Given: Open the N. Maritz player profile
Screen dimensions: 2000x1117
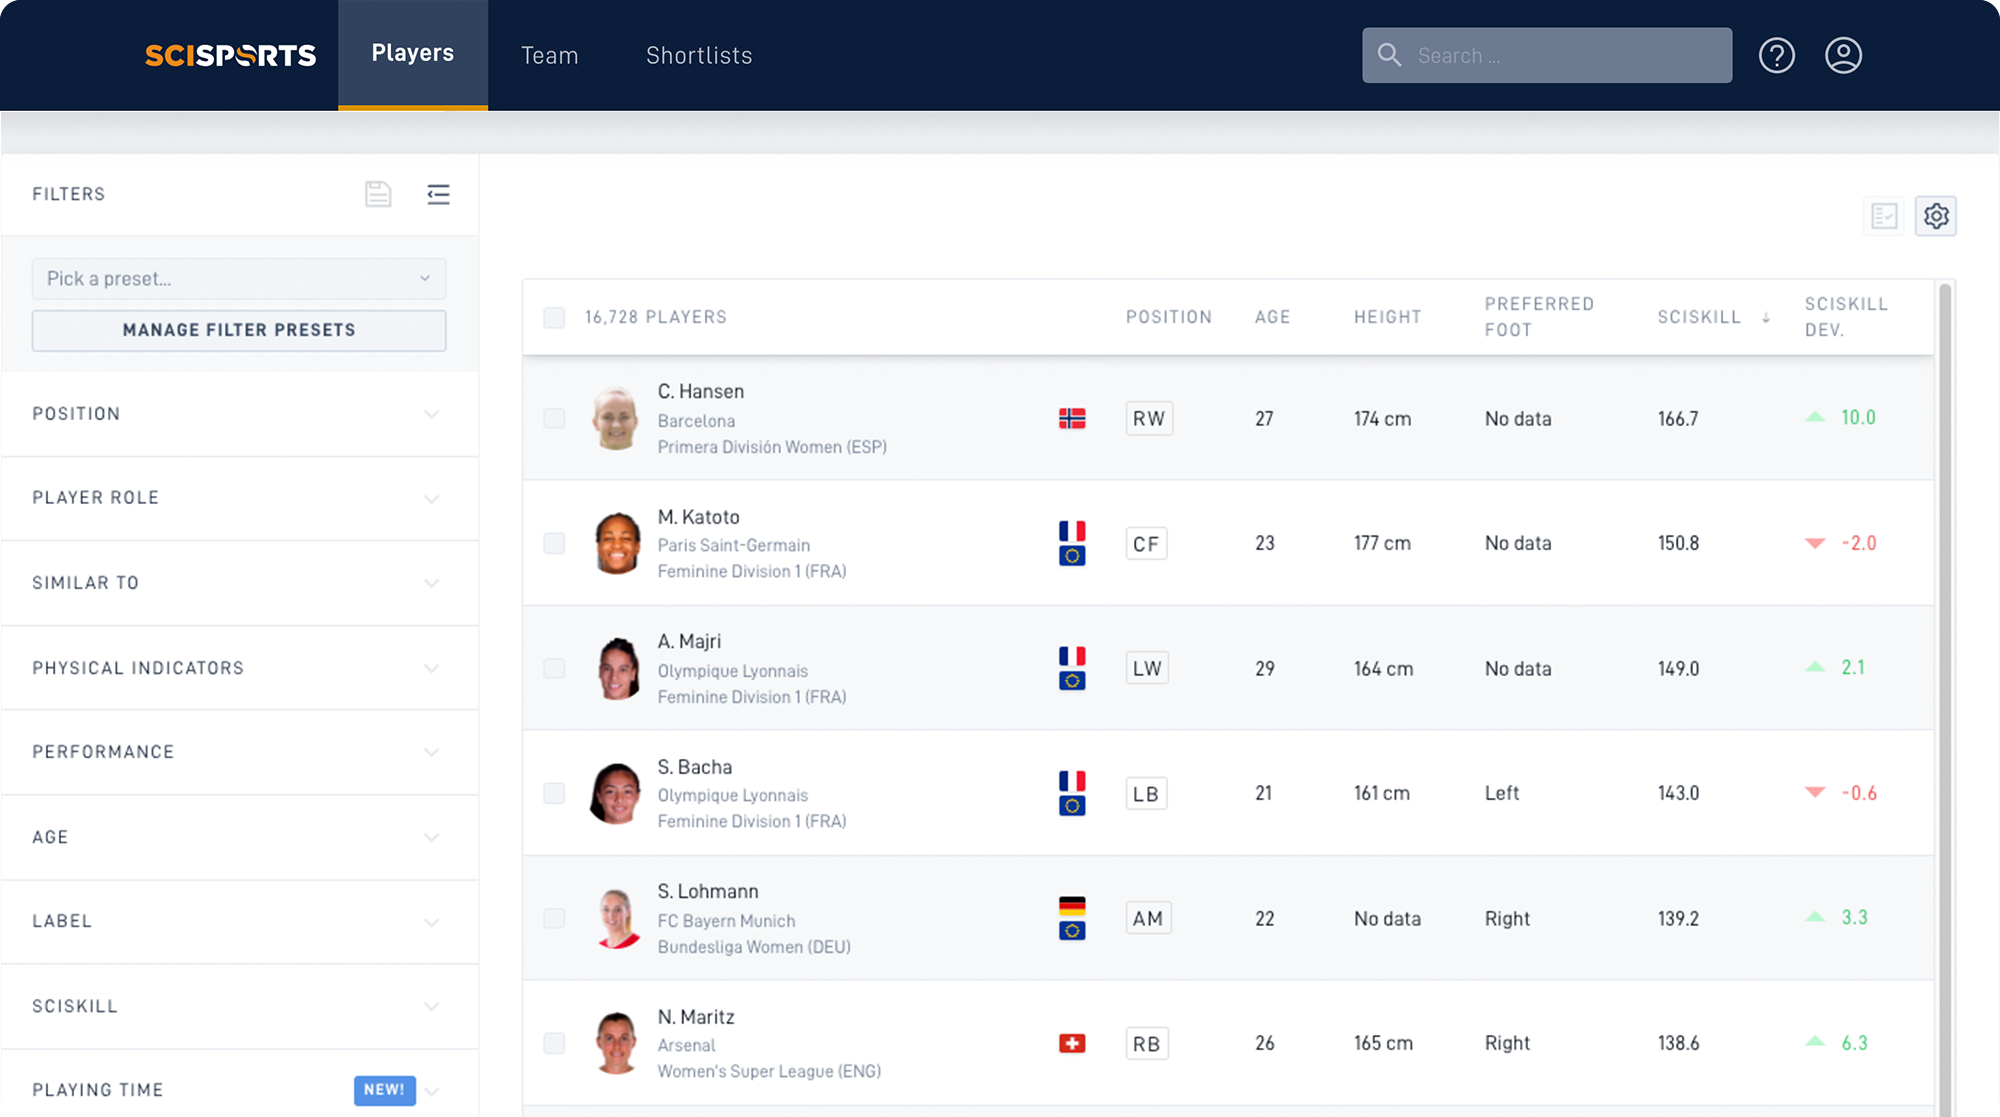Looking at the screenshot, I should pyautogui.click(x=696, y=1017).
